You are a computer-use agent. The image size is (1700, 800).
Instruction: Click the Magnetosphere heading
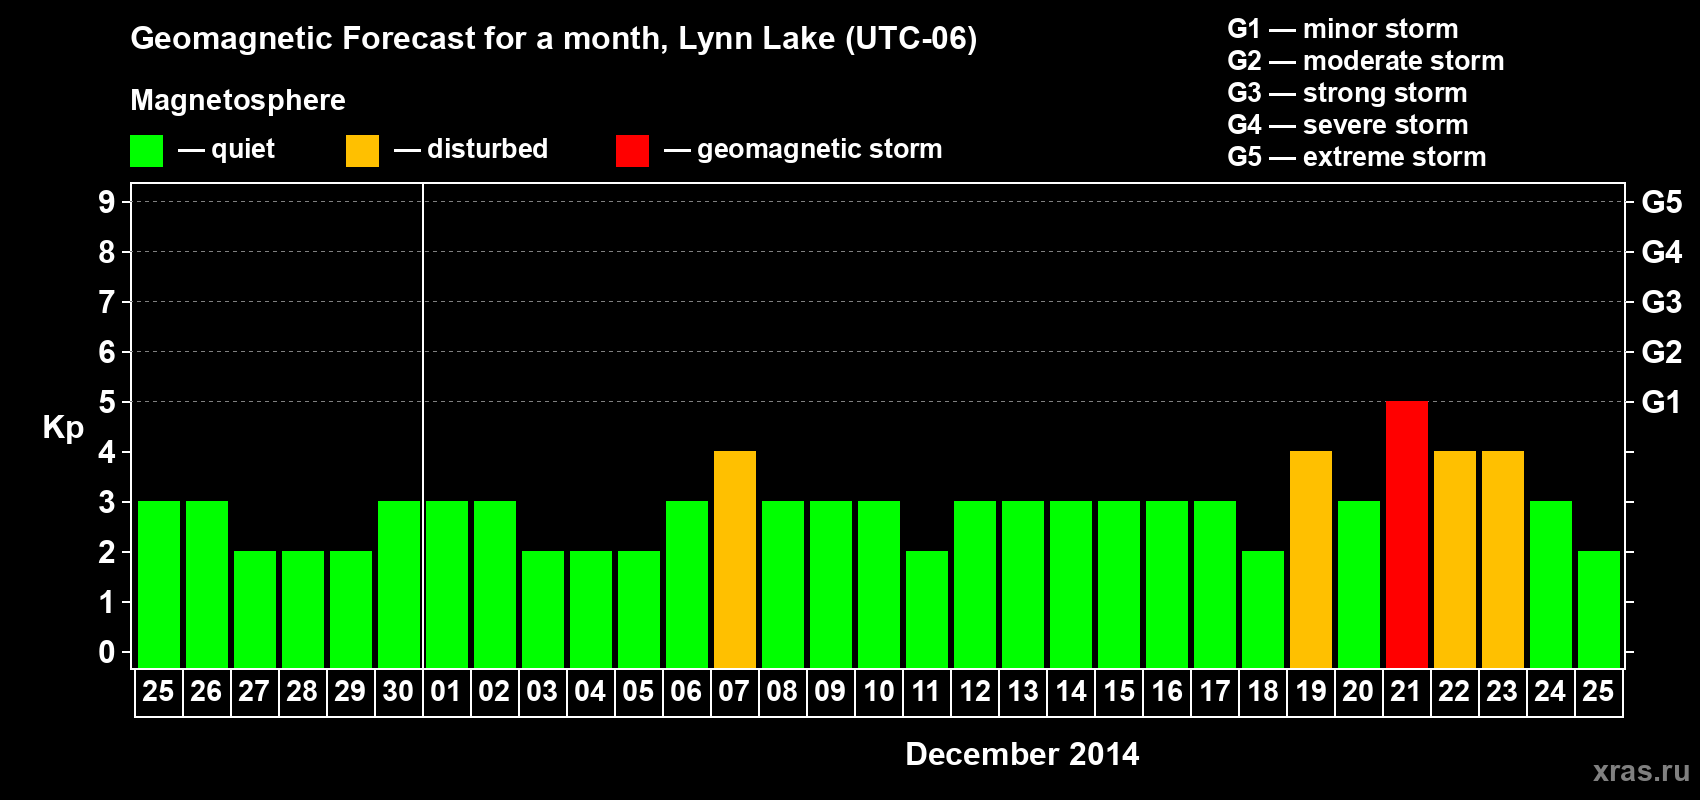click(237, 100)
